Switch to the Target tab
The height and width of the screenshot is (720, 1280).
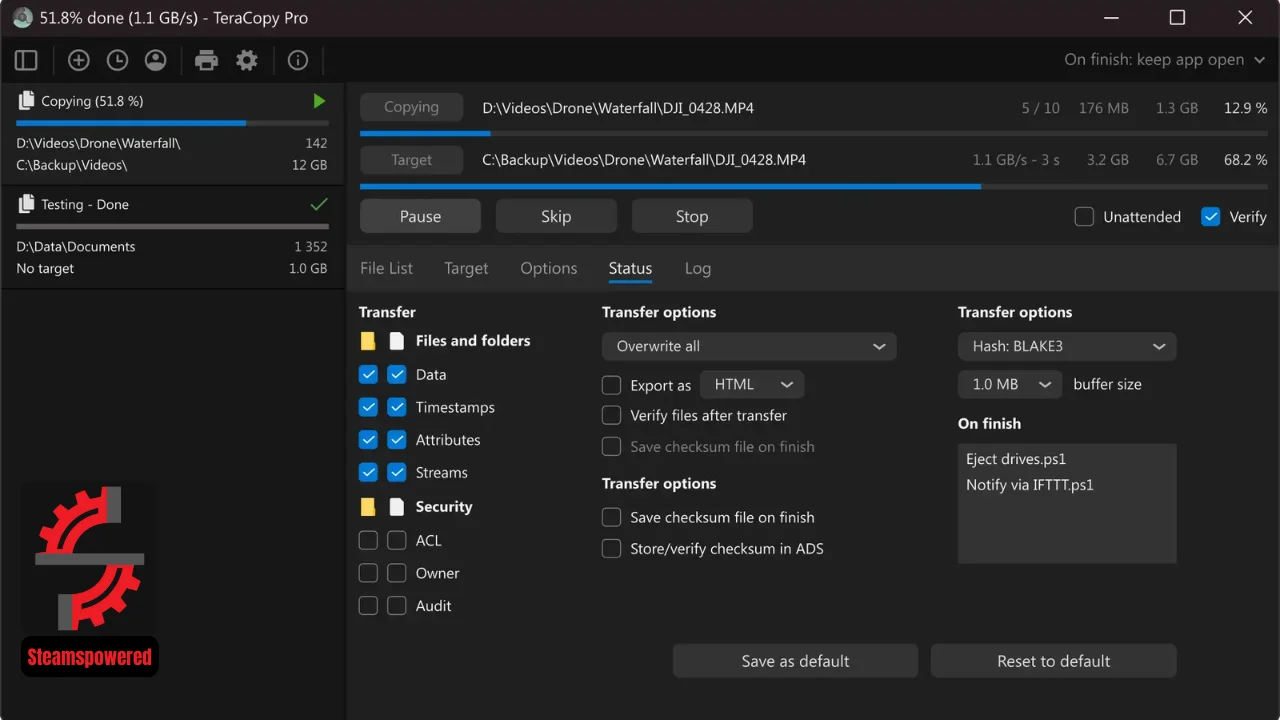pos(466,268)
